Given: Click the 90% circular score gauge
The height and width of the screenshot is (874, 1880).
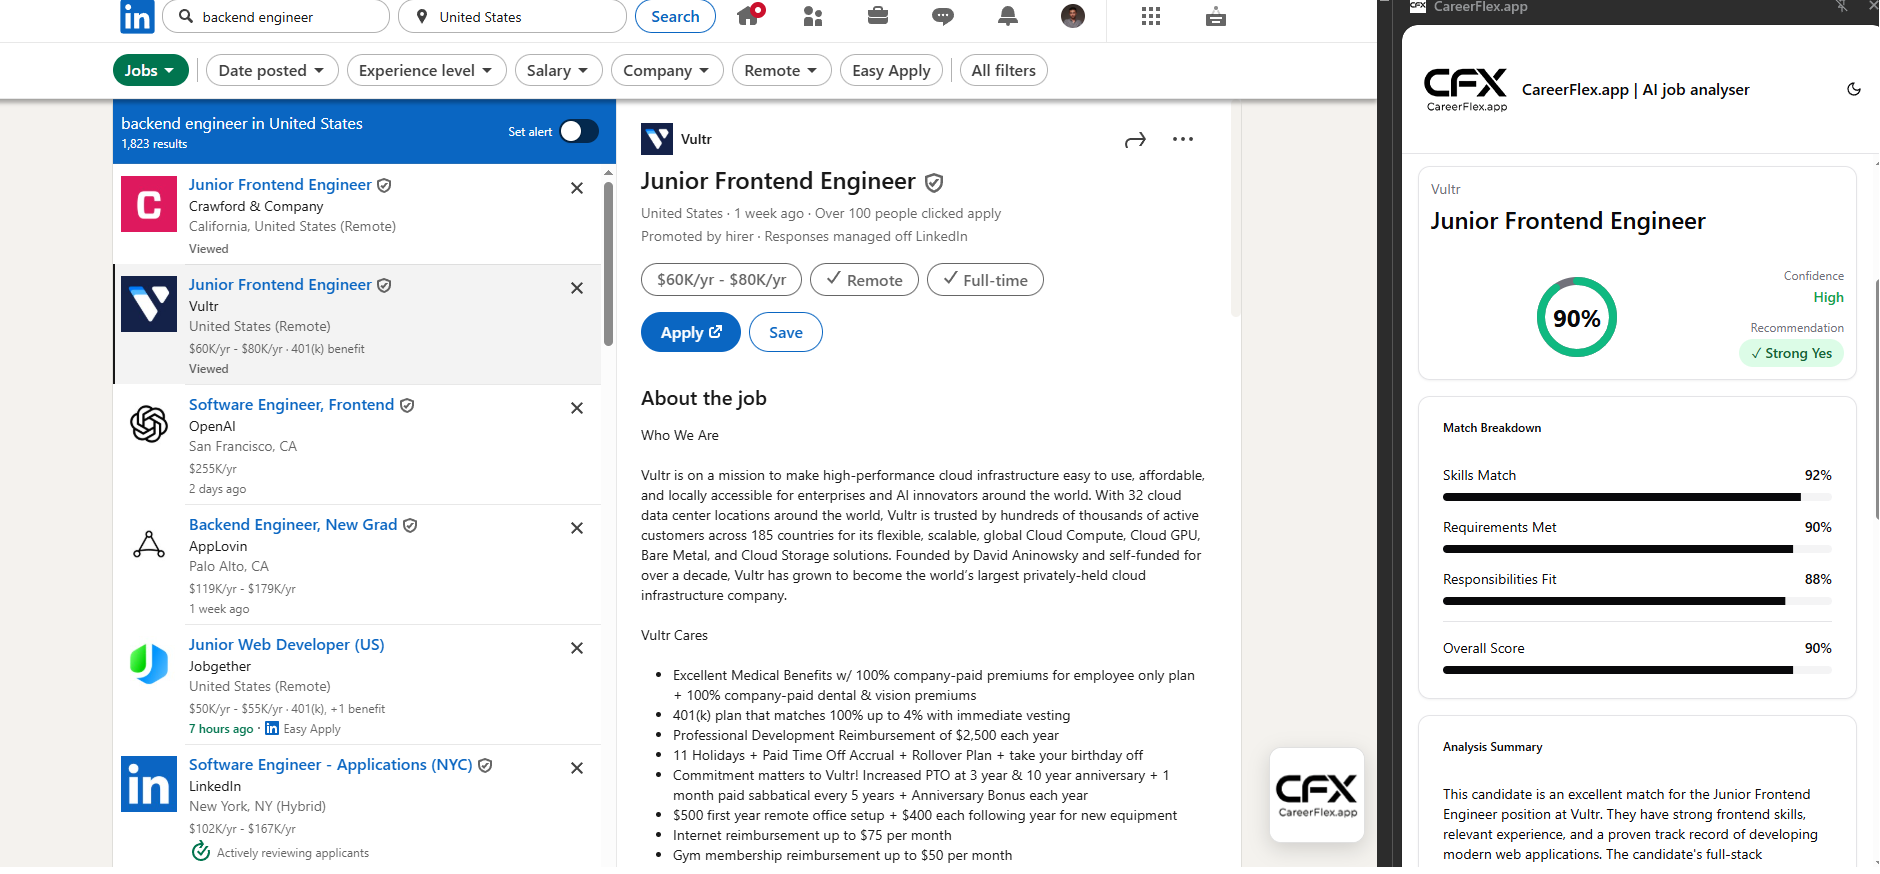Looking at the screenshot, I should pos(1577,318).
